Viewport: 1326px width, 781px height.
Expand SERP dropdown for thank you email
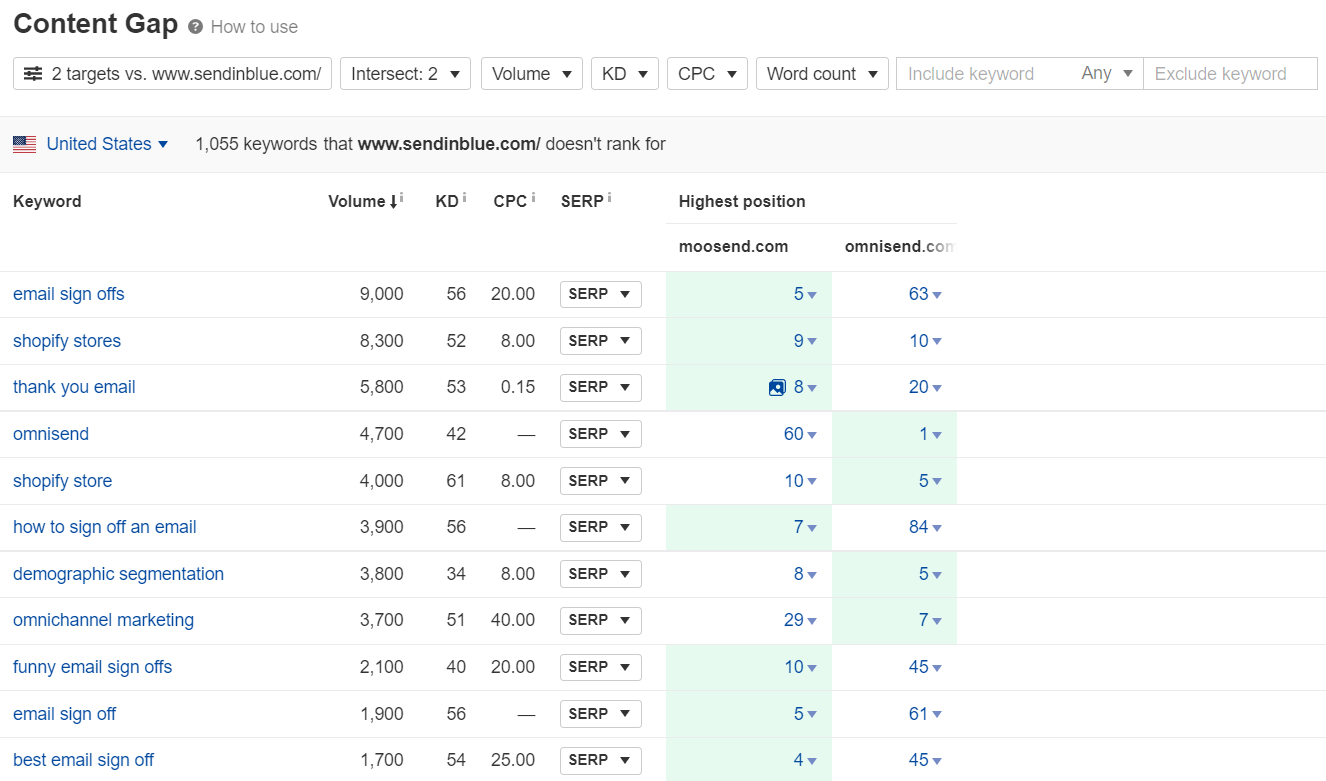pyautogui.click(x=600, y=387)
